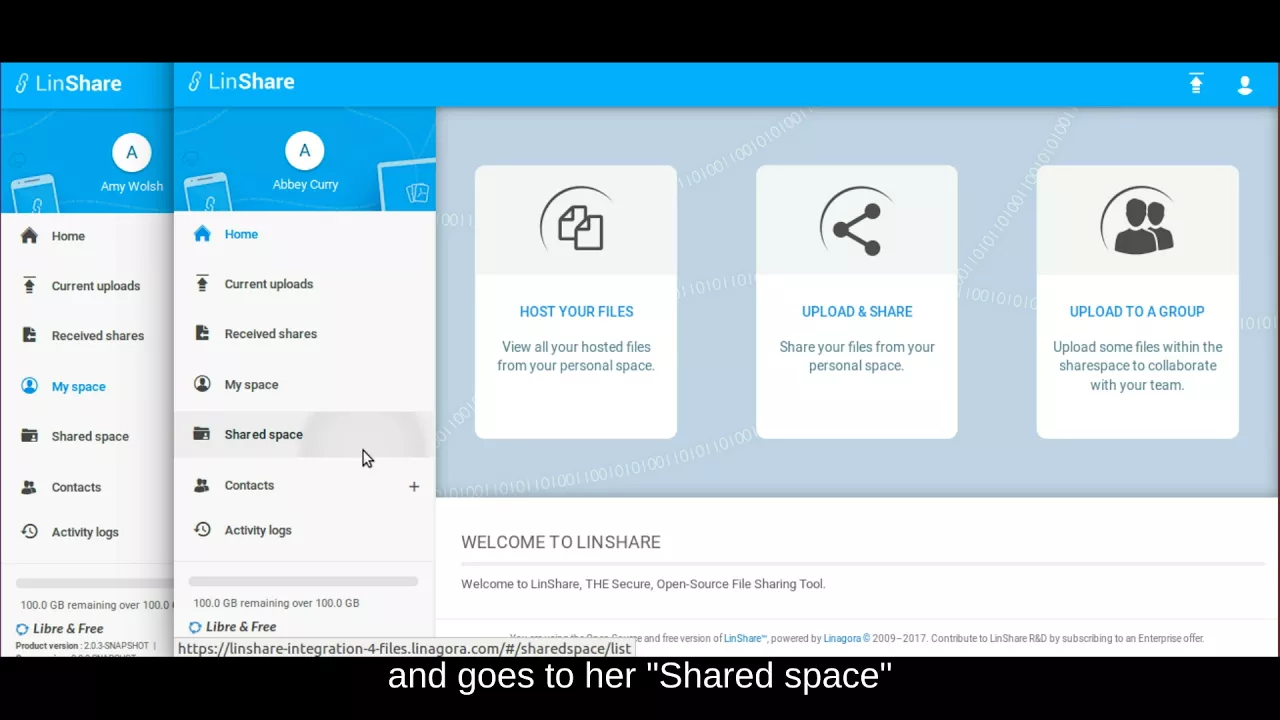Open Activity logs in Abbey Curry's menu
The width and height of the screenshot is (1280, 720).
(305, 530)
